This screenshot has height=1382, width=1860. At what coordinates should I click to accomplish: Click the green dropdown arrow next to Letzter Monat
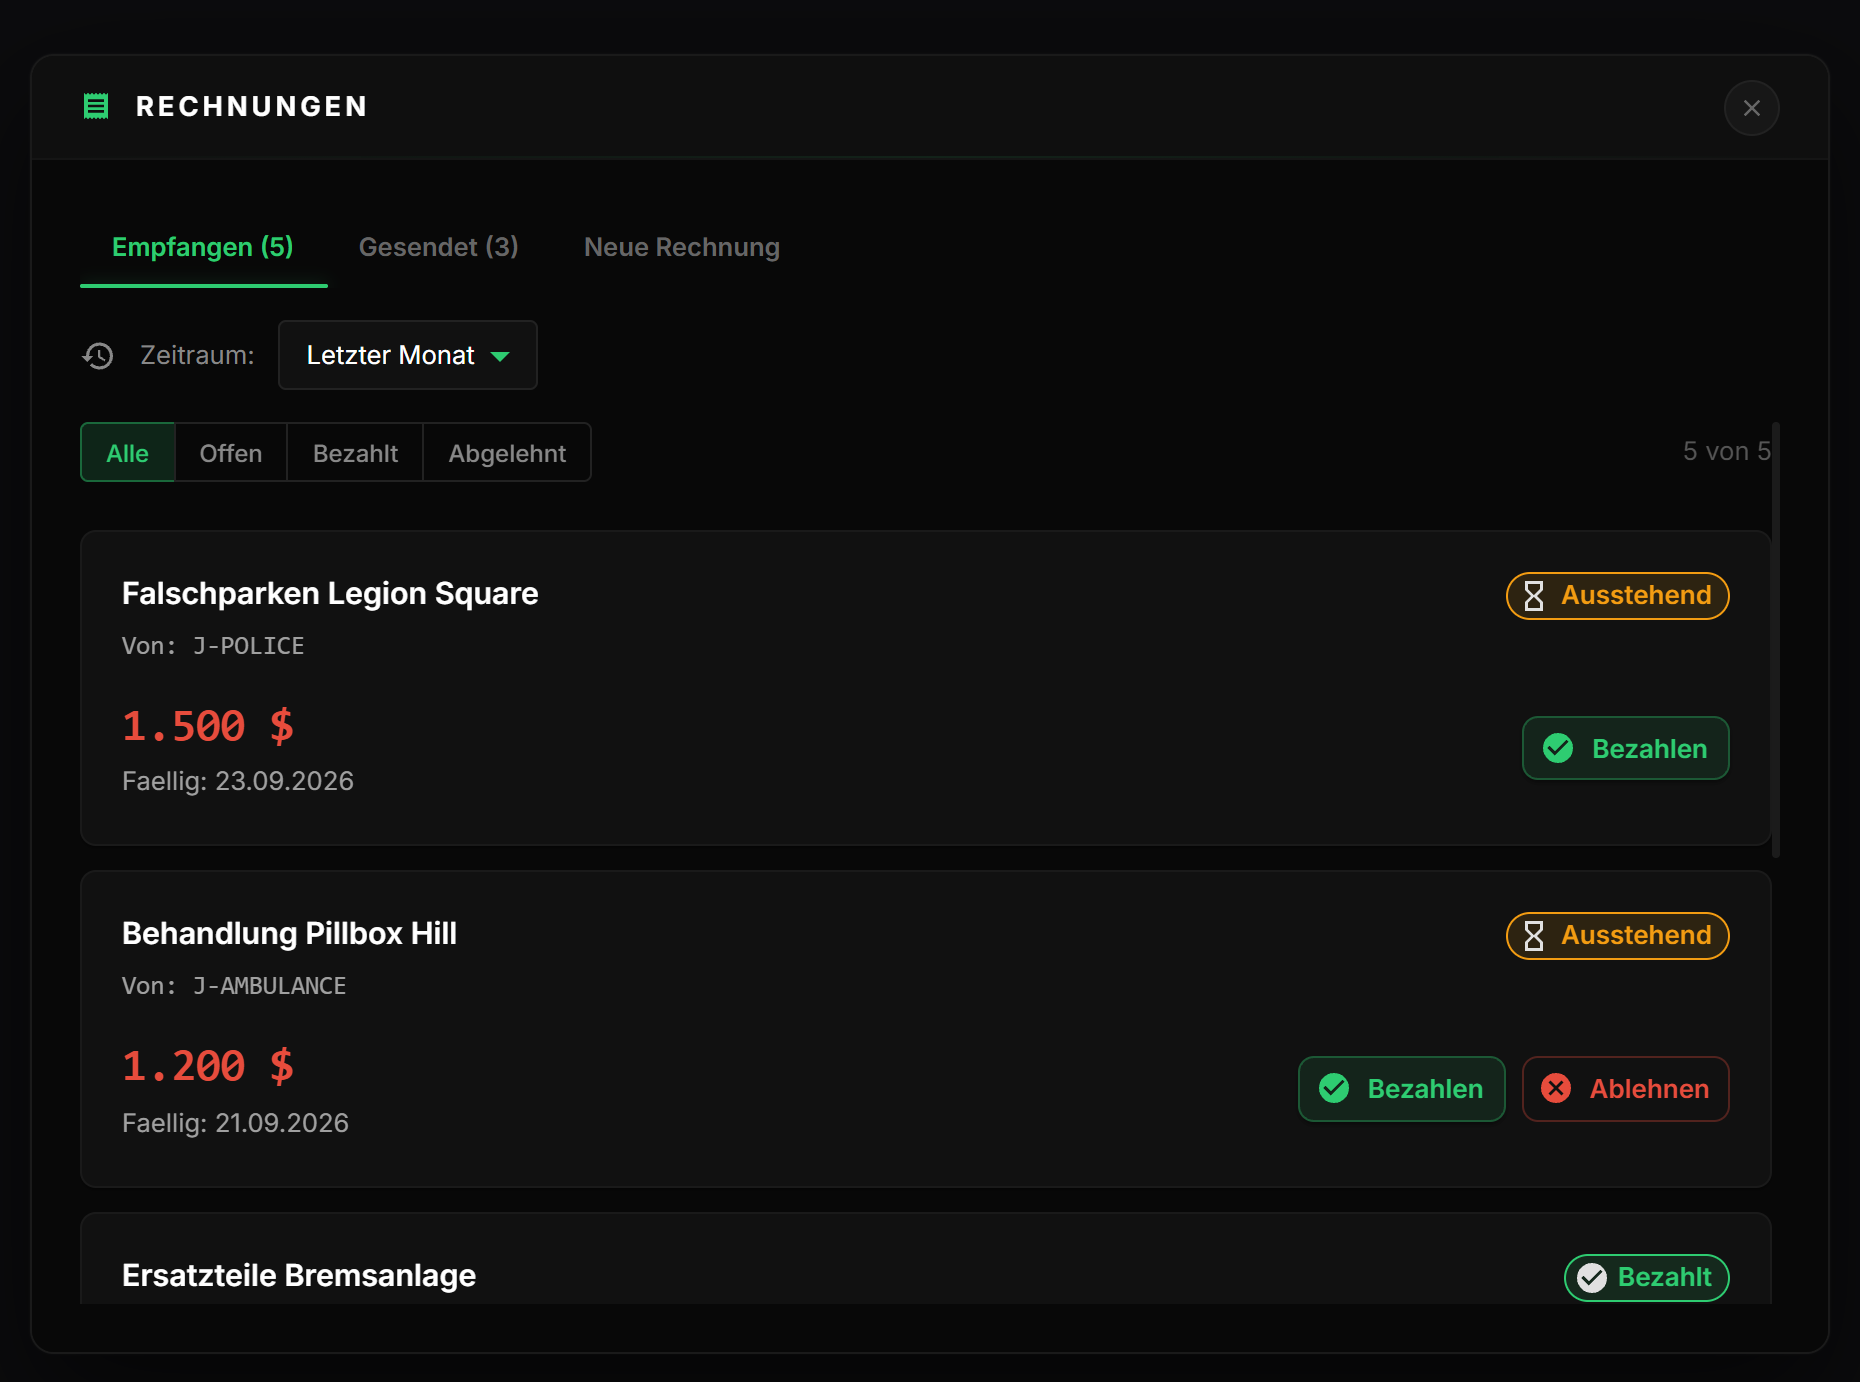pos(500,356)
